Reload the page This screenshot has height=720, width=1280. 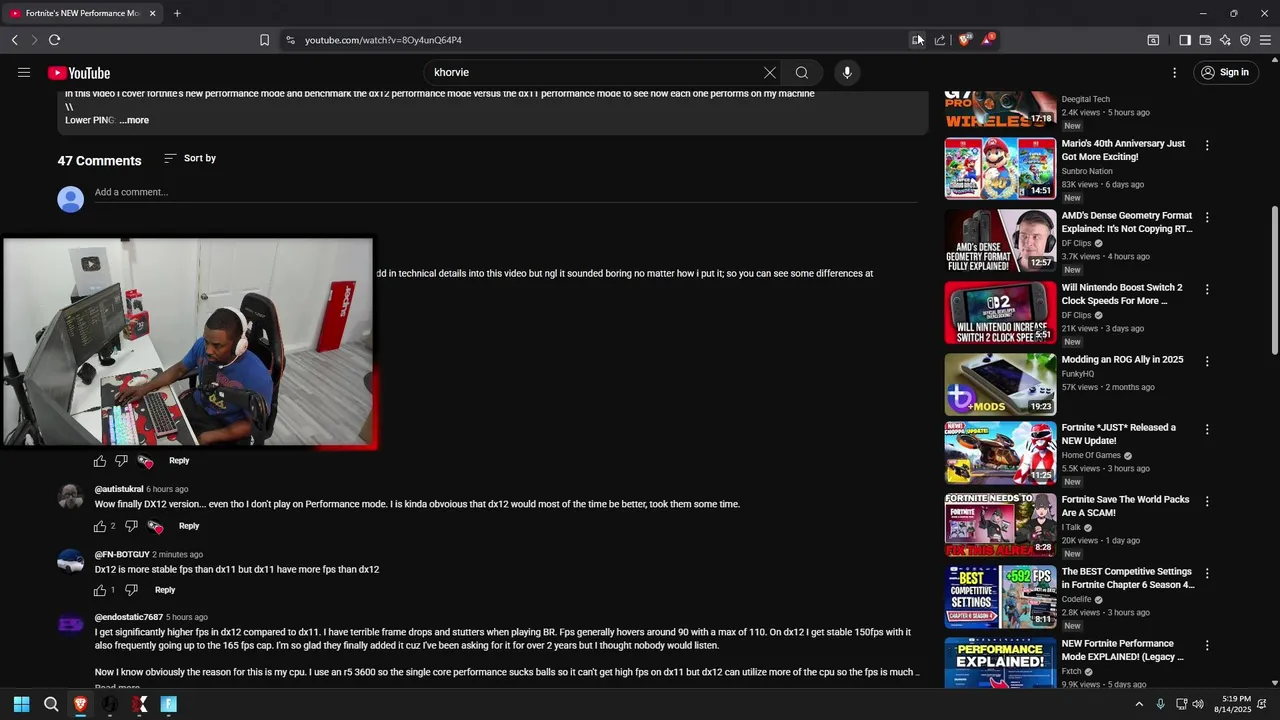(x=54, y=40)
